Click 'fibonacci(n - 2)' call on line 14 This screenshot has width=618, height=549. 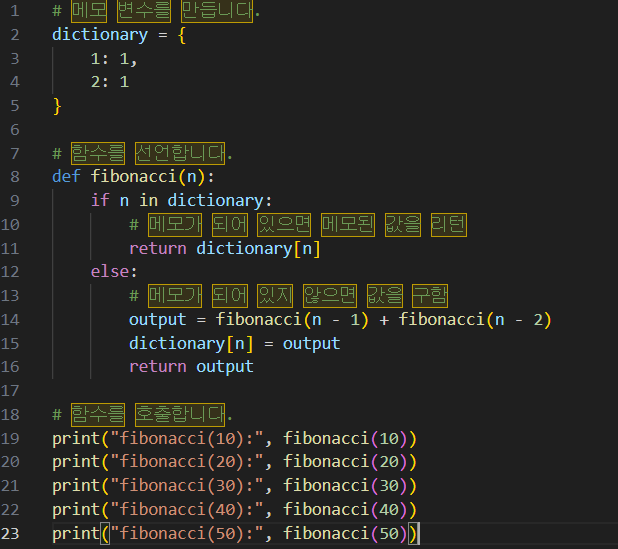click(475, 320)
